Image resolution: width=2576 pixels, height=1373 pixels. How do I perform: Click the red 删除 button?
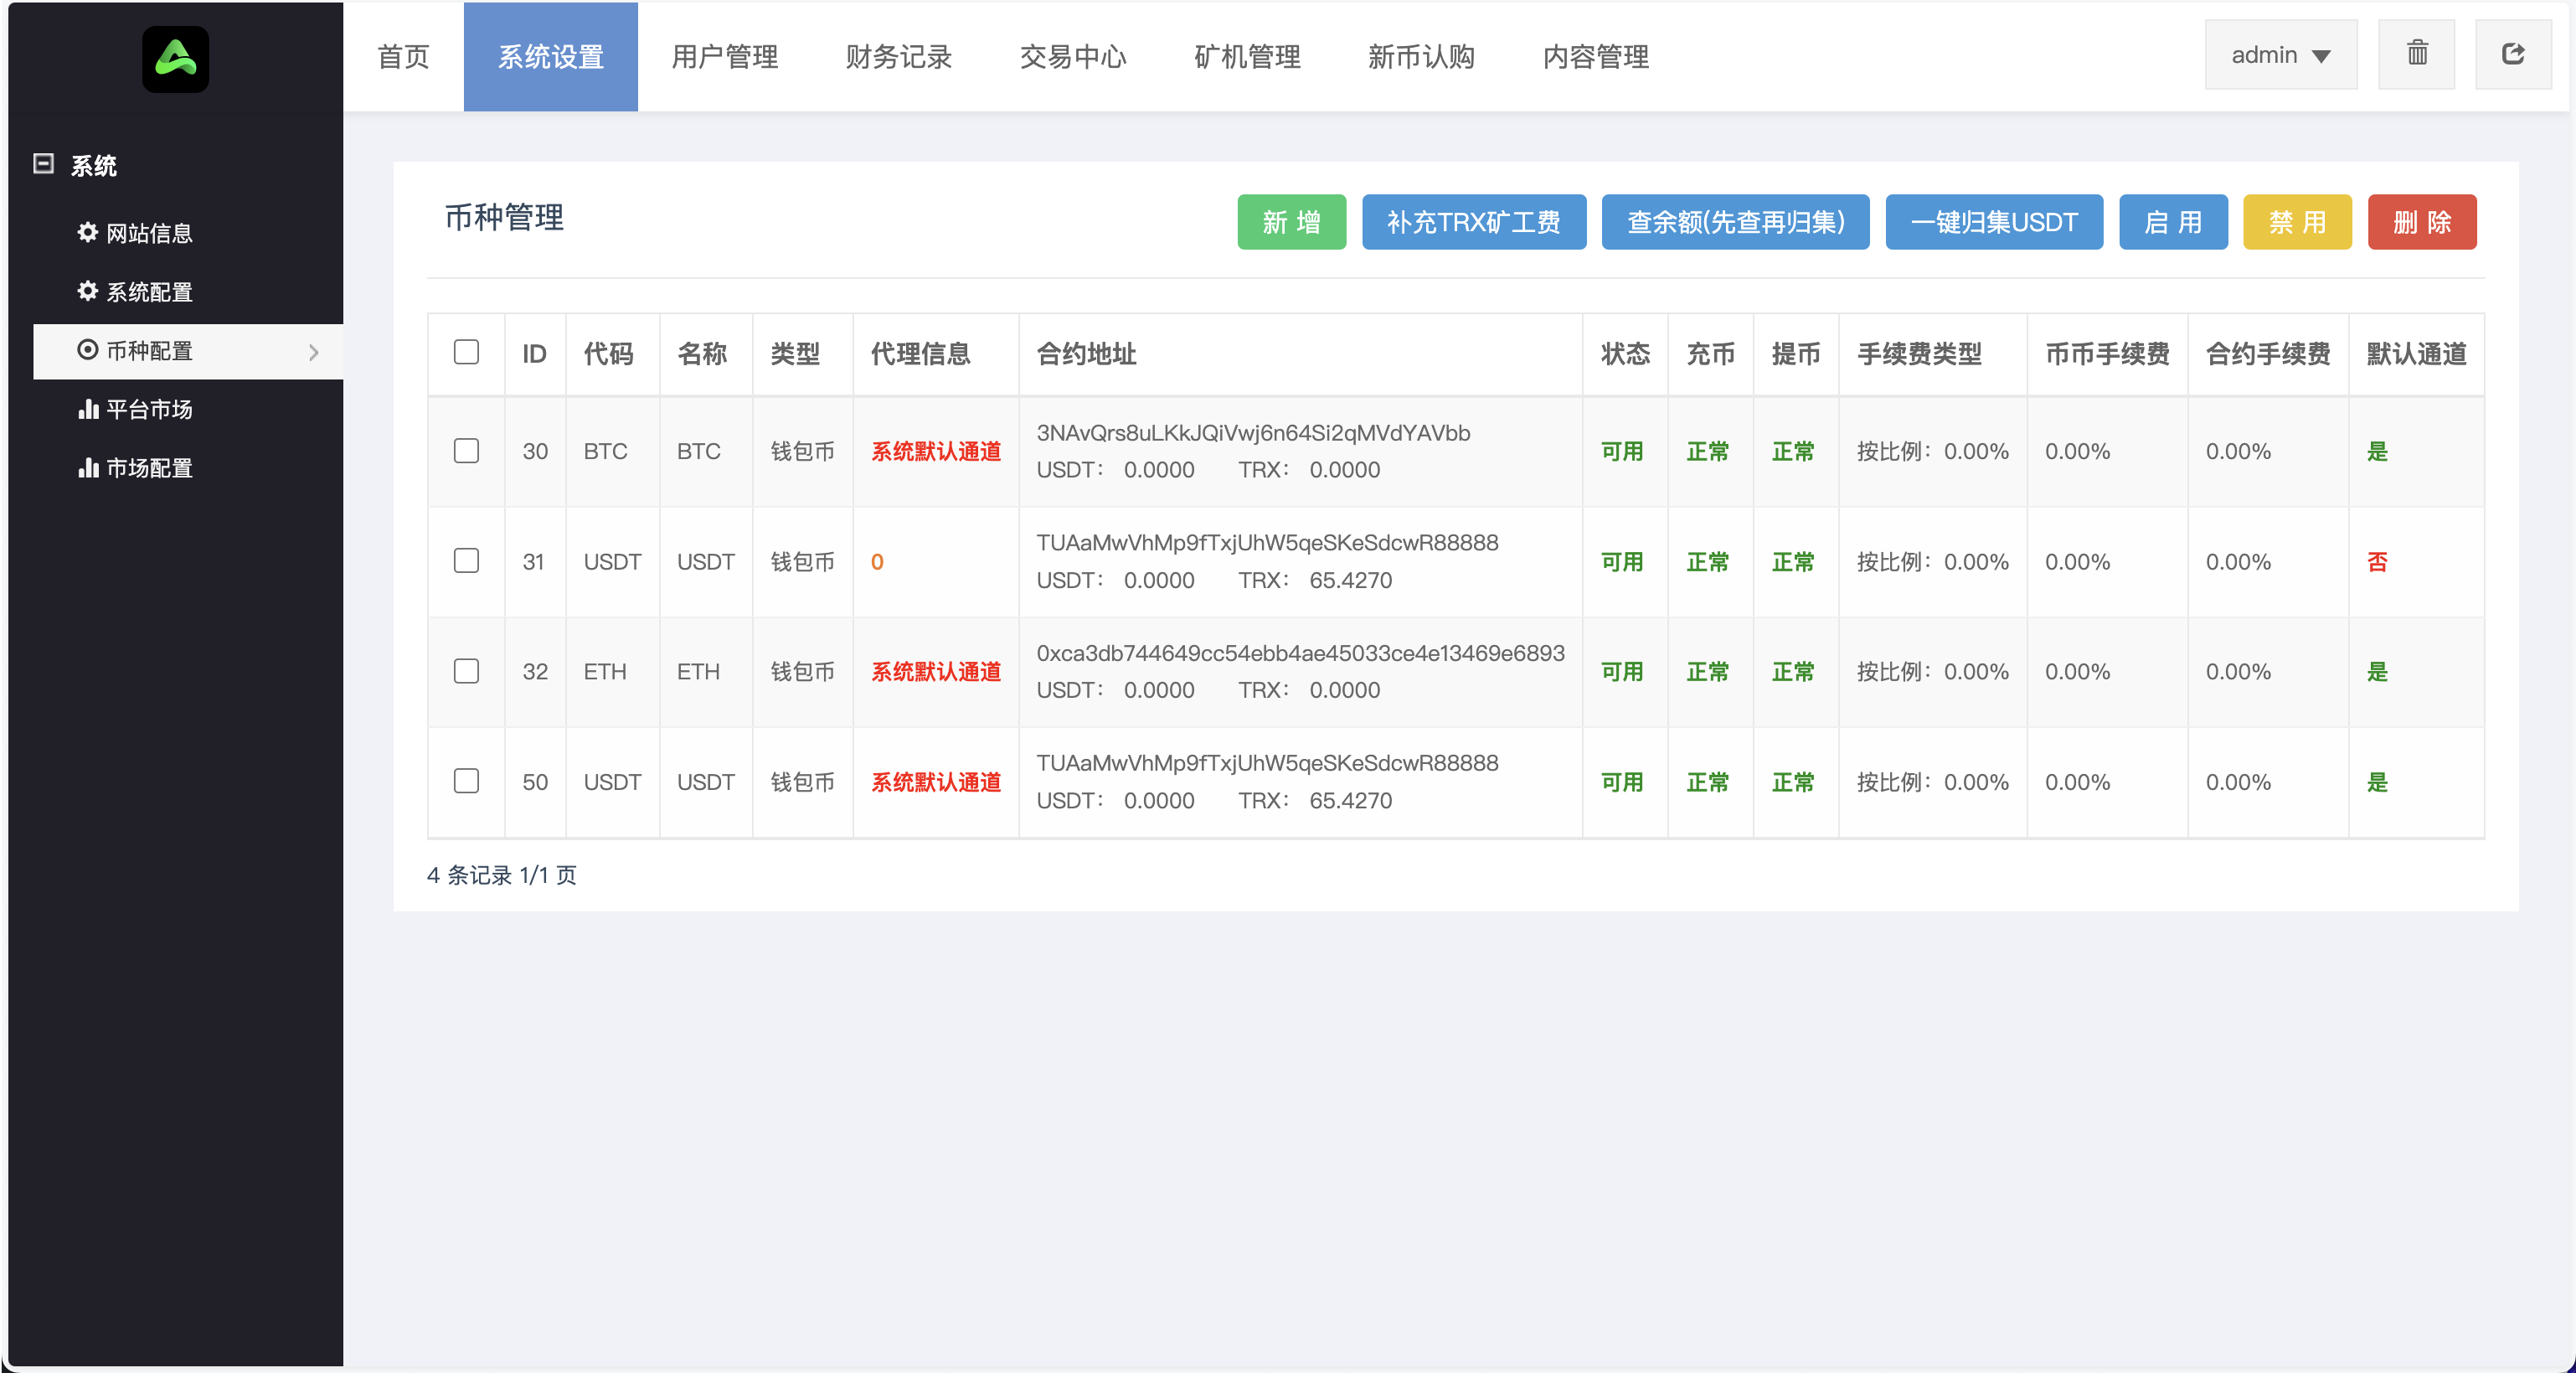[2422, 222]
